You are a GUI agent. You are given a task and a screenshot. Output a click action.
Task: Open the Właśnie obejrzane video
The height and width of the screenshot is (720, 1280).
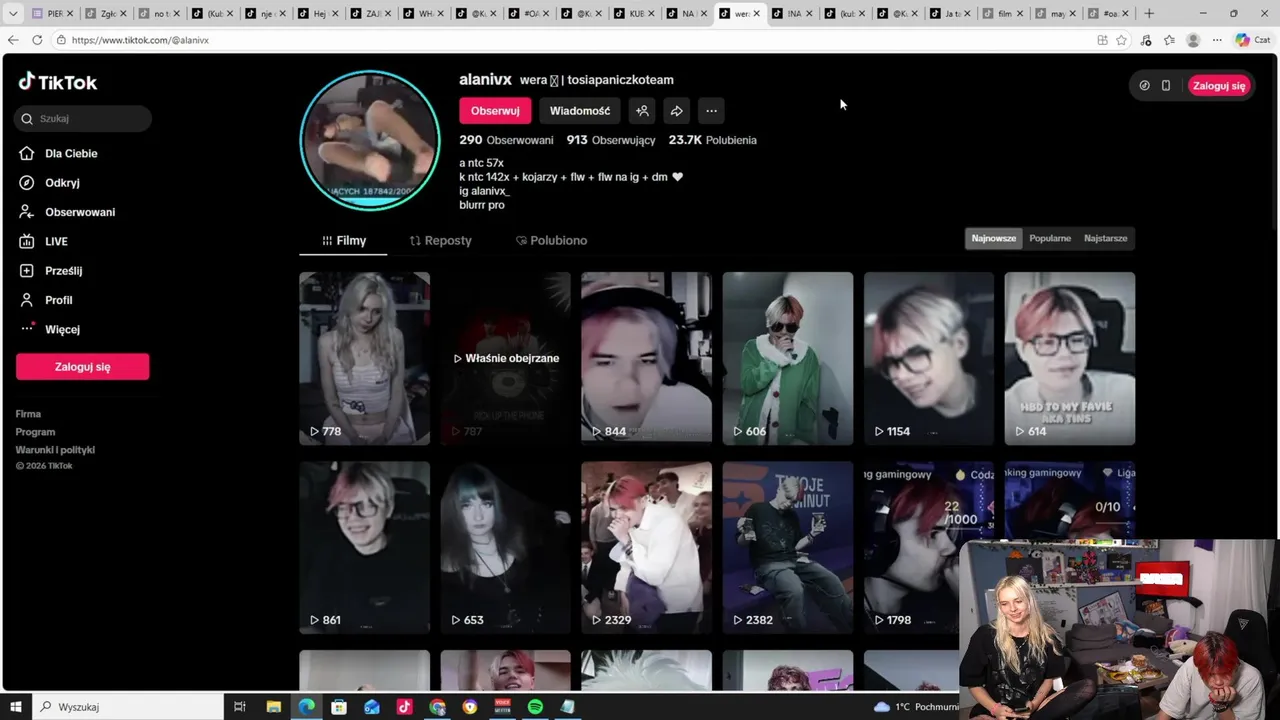(505, 358)
